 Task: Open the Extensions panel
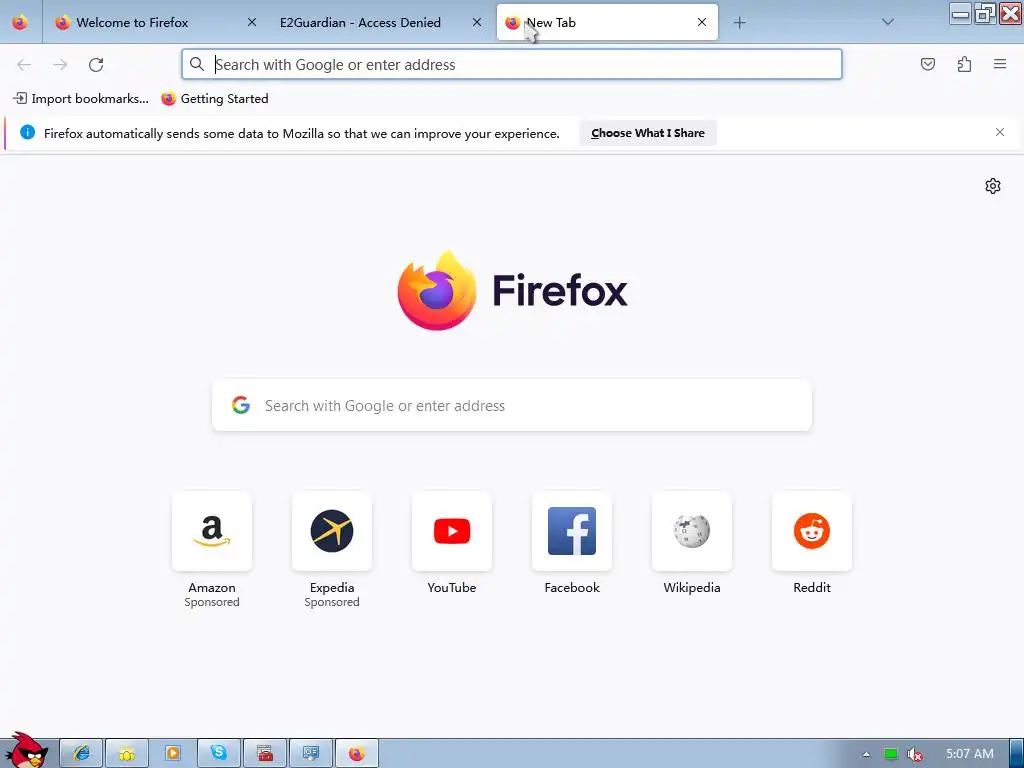964,64
